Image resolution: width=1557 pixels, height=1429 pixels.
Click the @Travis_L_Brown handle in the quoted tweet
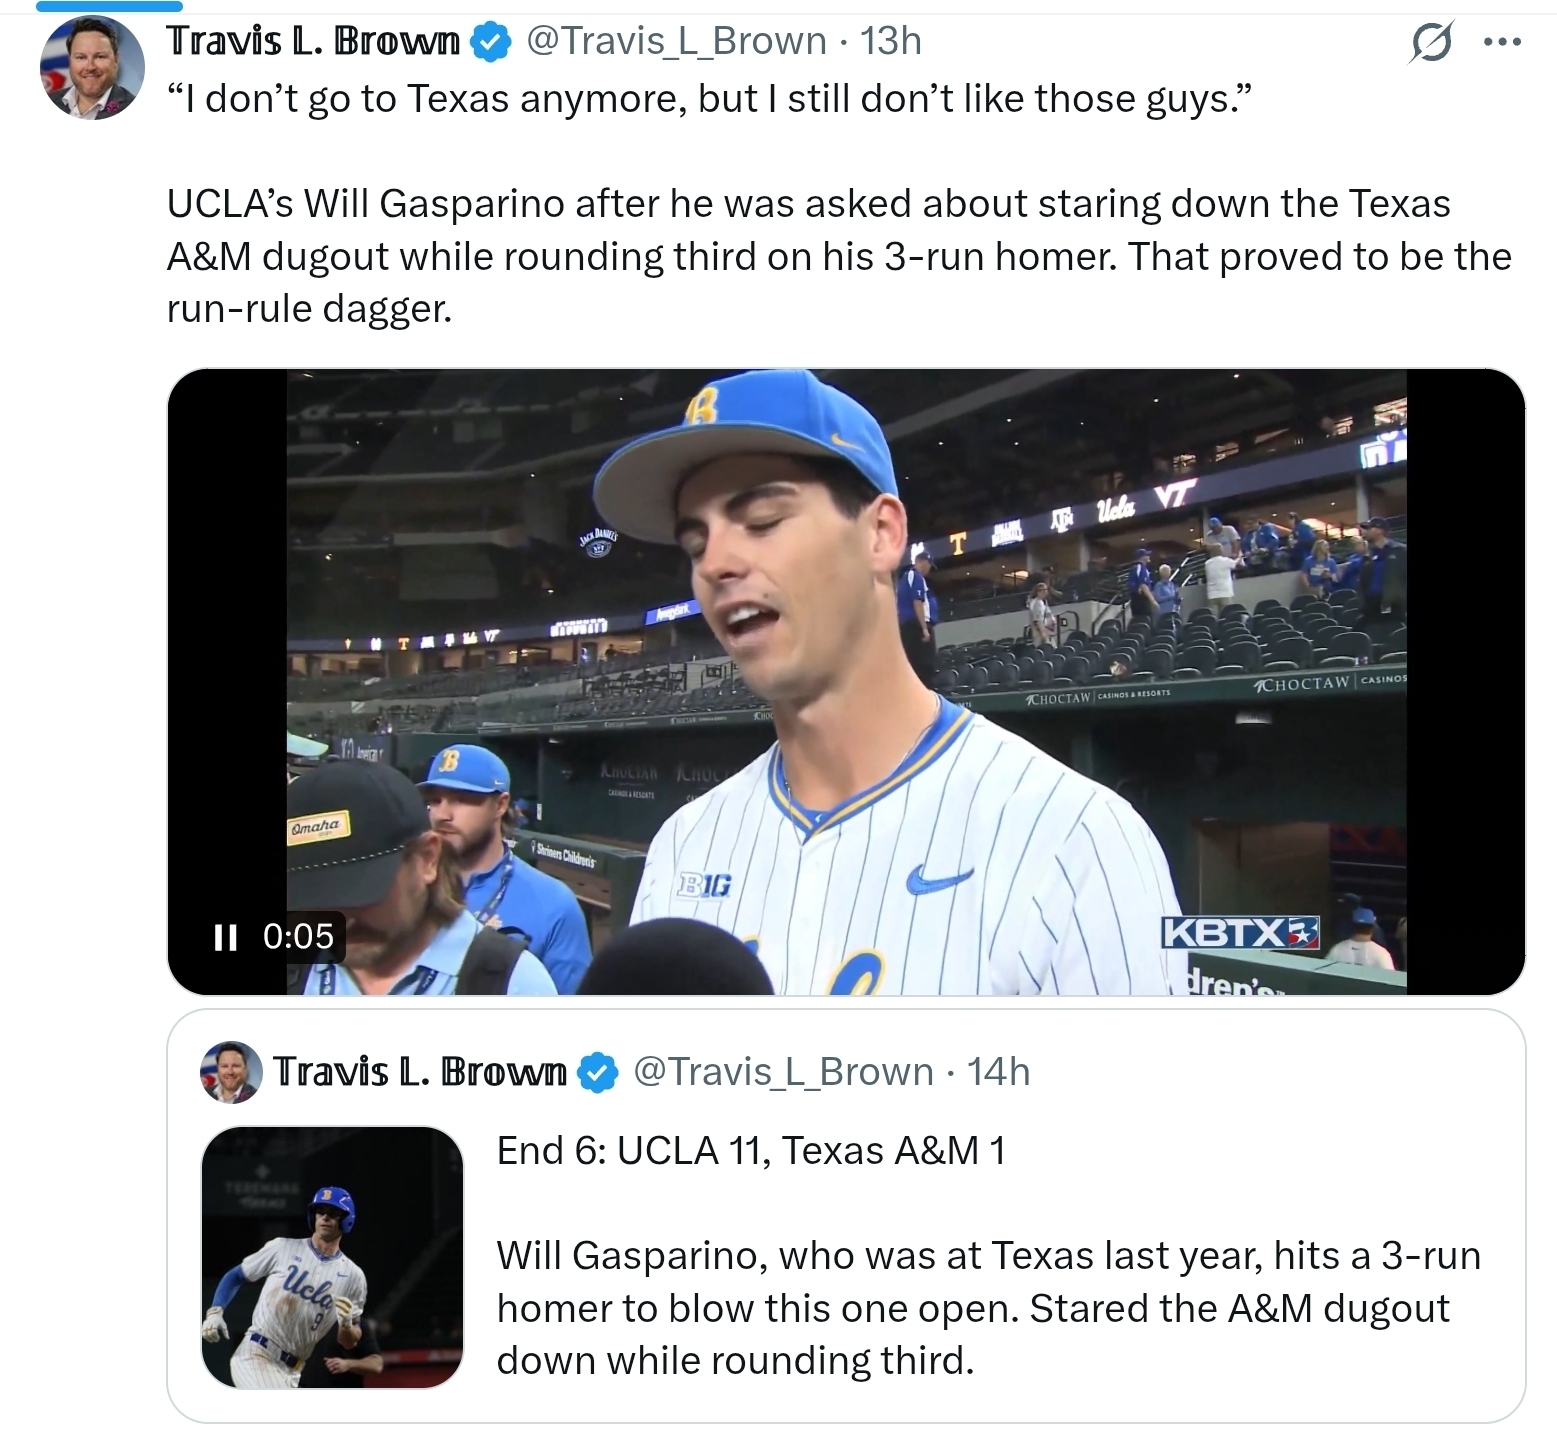(x=783, y=1072)
